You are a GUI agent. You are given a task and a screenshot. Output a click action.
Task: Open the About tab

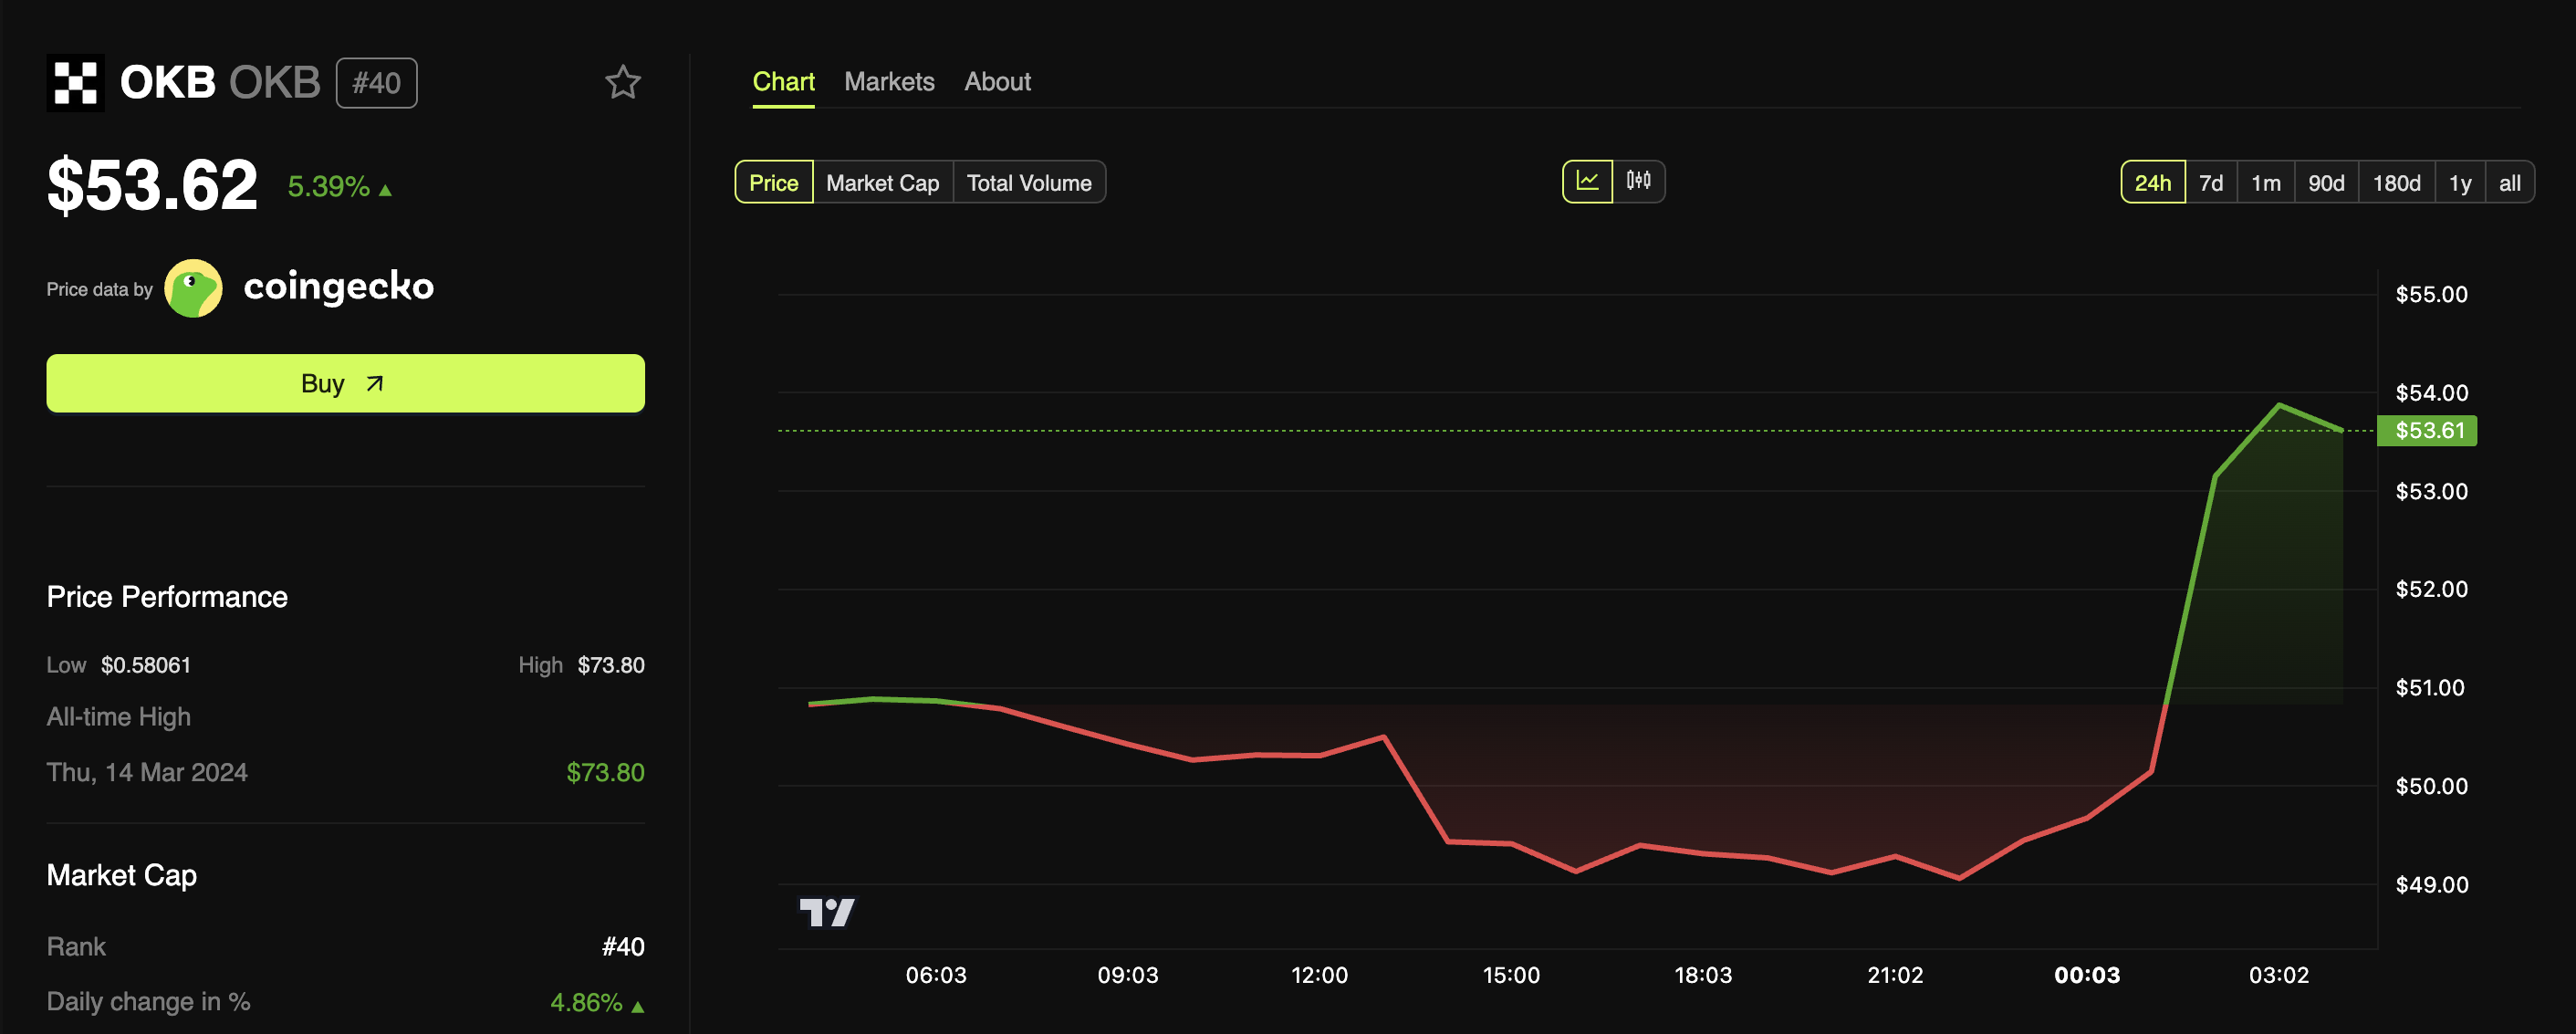click(997, 82)
